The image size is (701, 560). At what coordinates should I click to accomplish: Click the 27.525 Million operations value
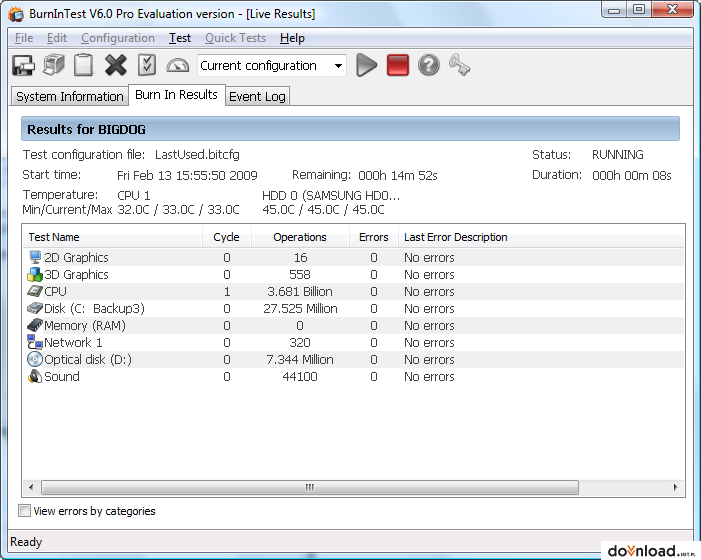(x=300, y=308)
